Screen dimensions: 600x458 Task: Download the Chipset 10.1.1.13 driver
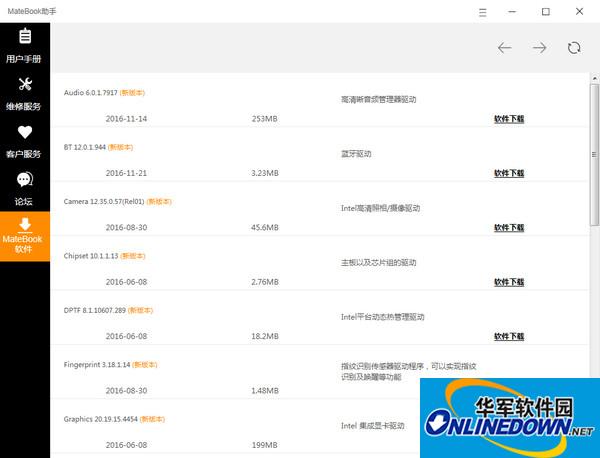pyautogui.click(x=509, y=282)
